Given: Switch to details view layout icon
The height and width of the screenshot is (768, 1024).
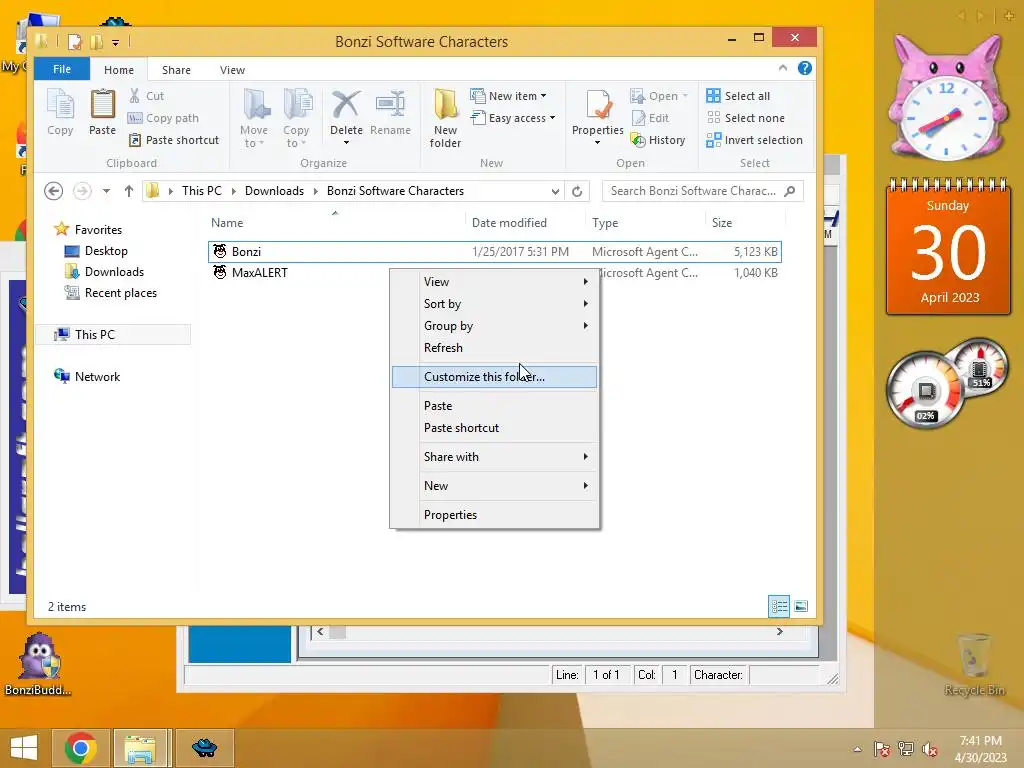Looking at the screenshot, I should click(779, 607).
